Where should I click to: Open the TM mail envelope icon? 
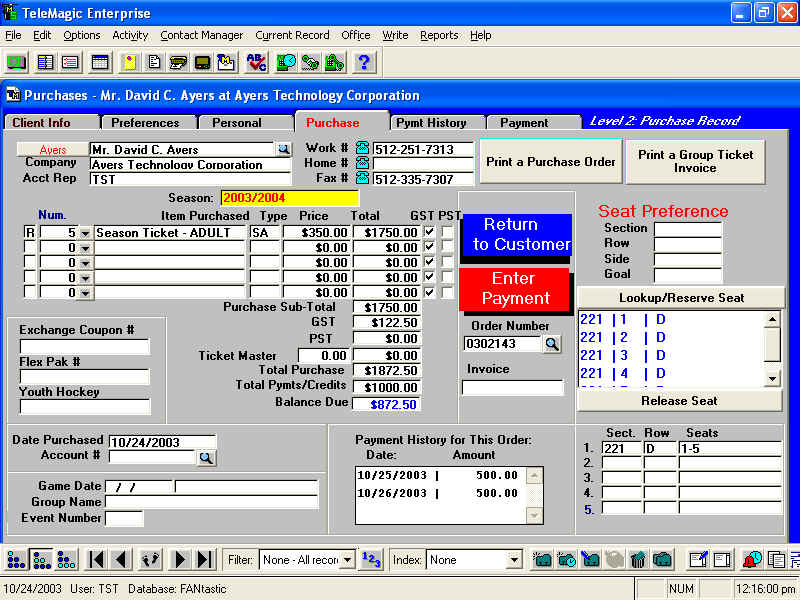click(227, 62)
